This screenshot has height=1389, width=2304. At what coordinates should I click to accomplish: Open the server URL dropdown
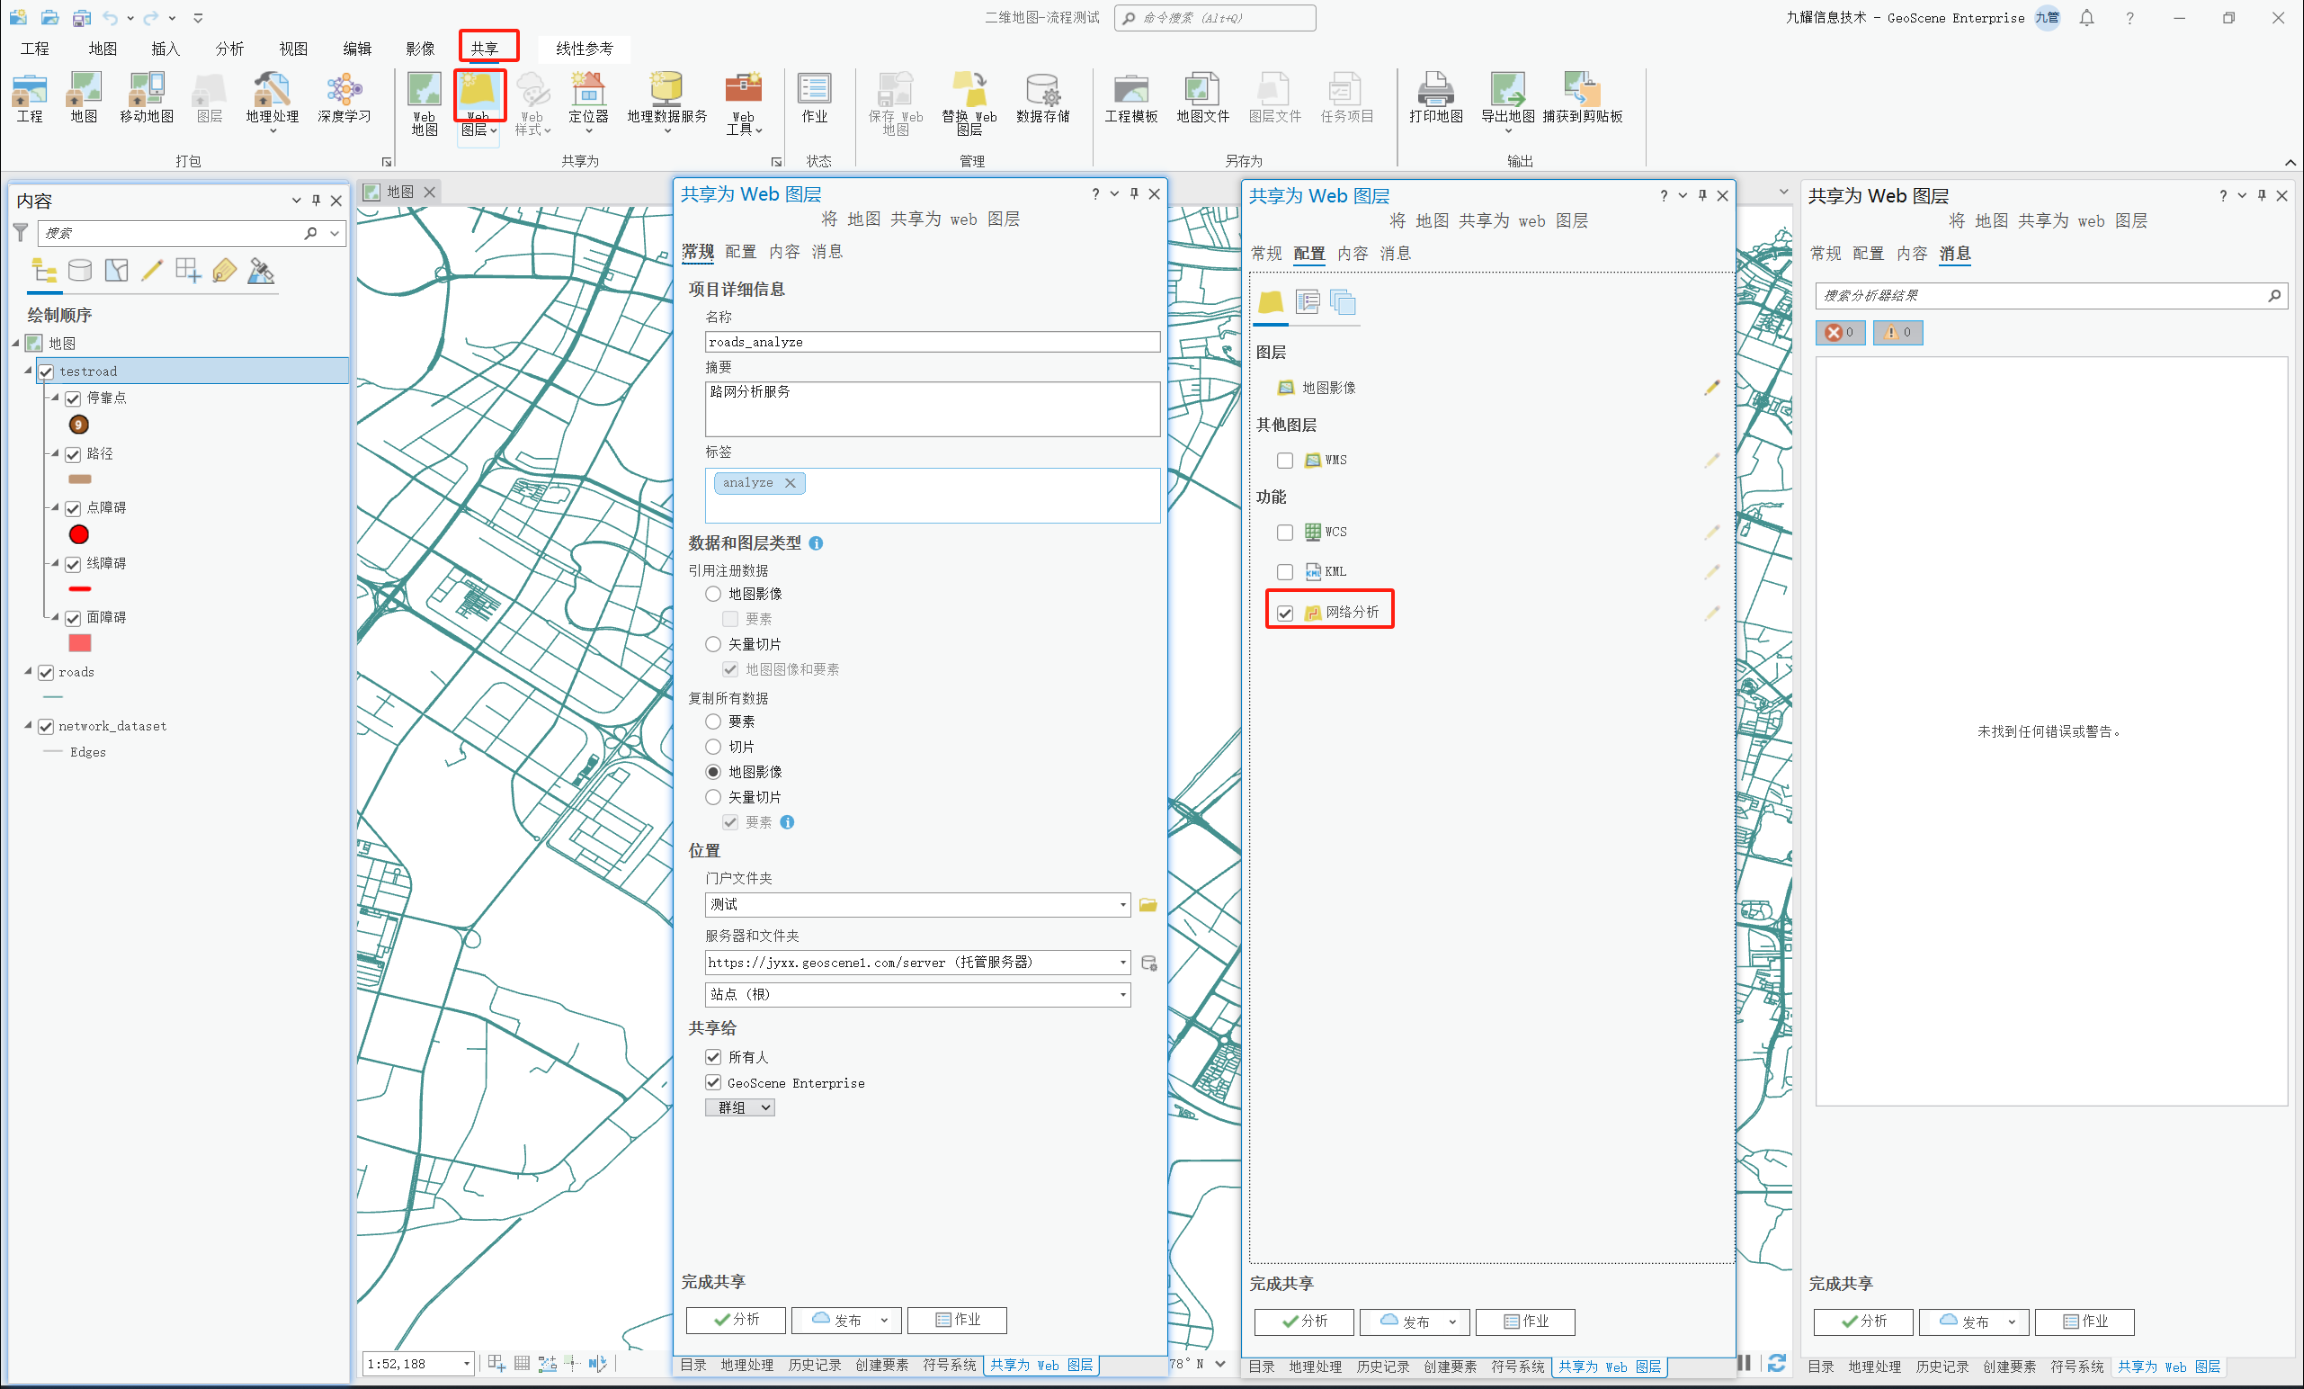[1123, 963]
